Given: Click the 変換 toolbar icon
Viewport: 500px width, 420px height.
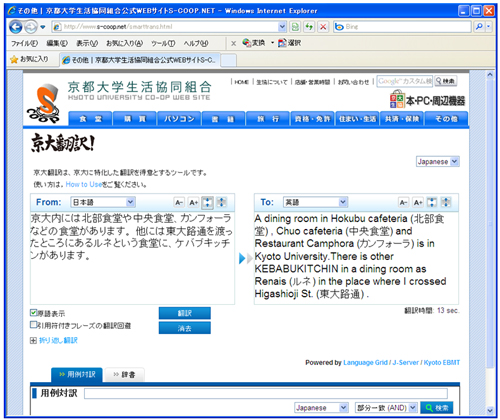Looking at the screenshot, I should point(254,43).
